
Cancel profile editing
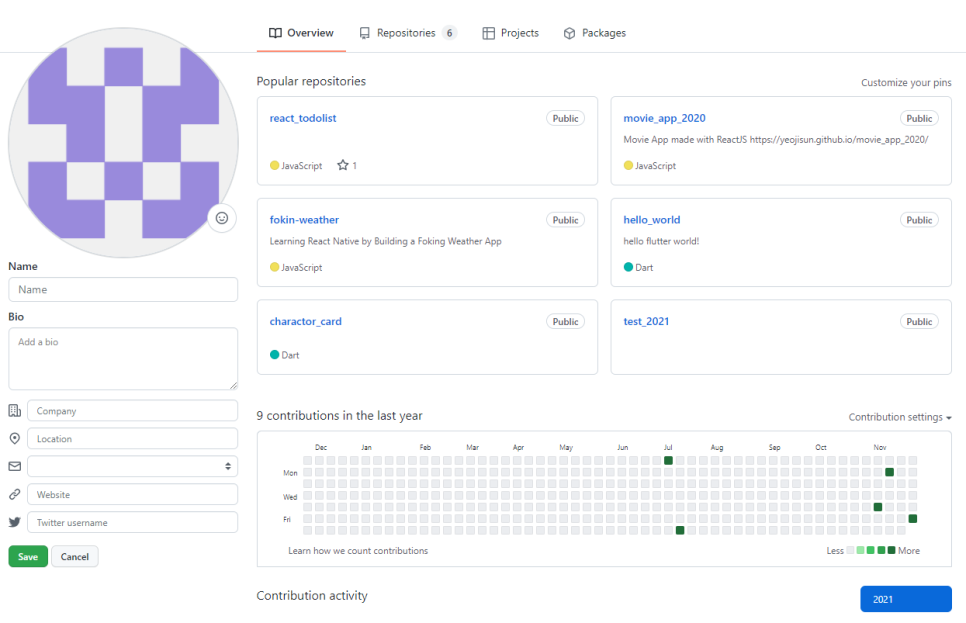point(75,556)
